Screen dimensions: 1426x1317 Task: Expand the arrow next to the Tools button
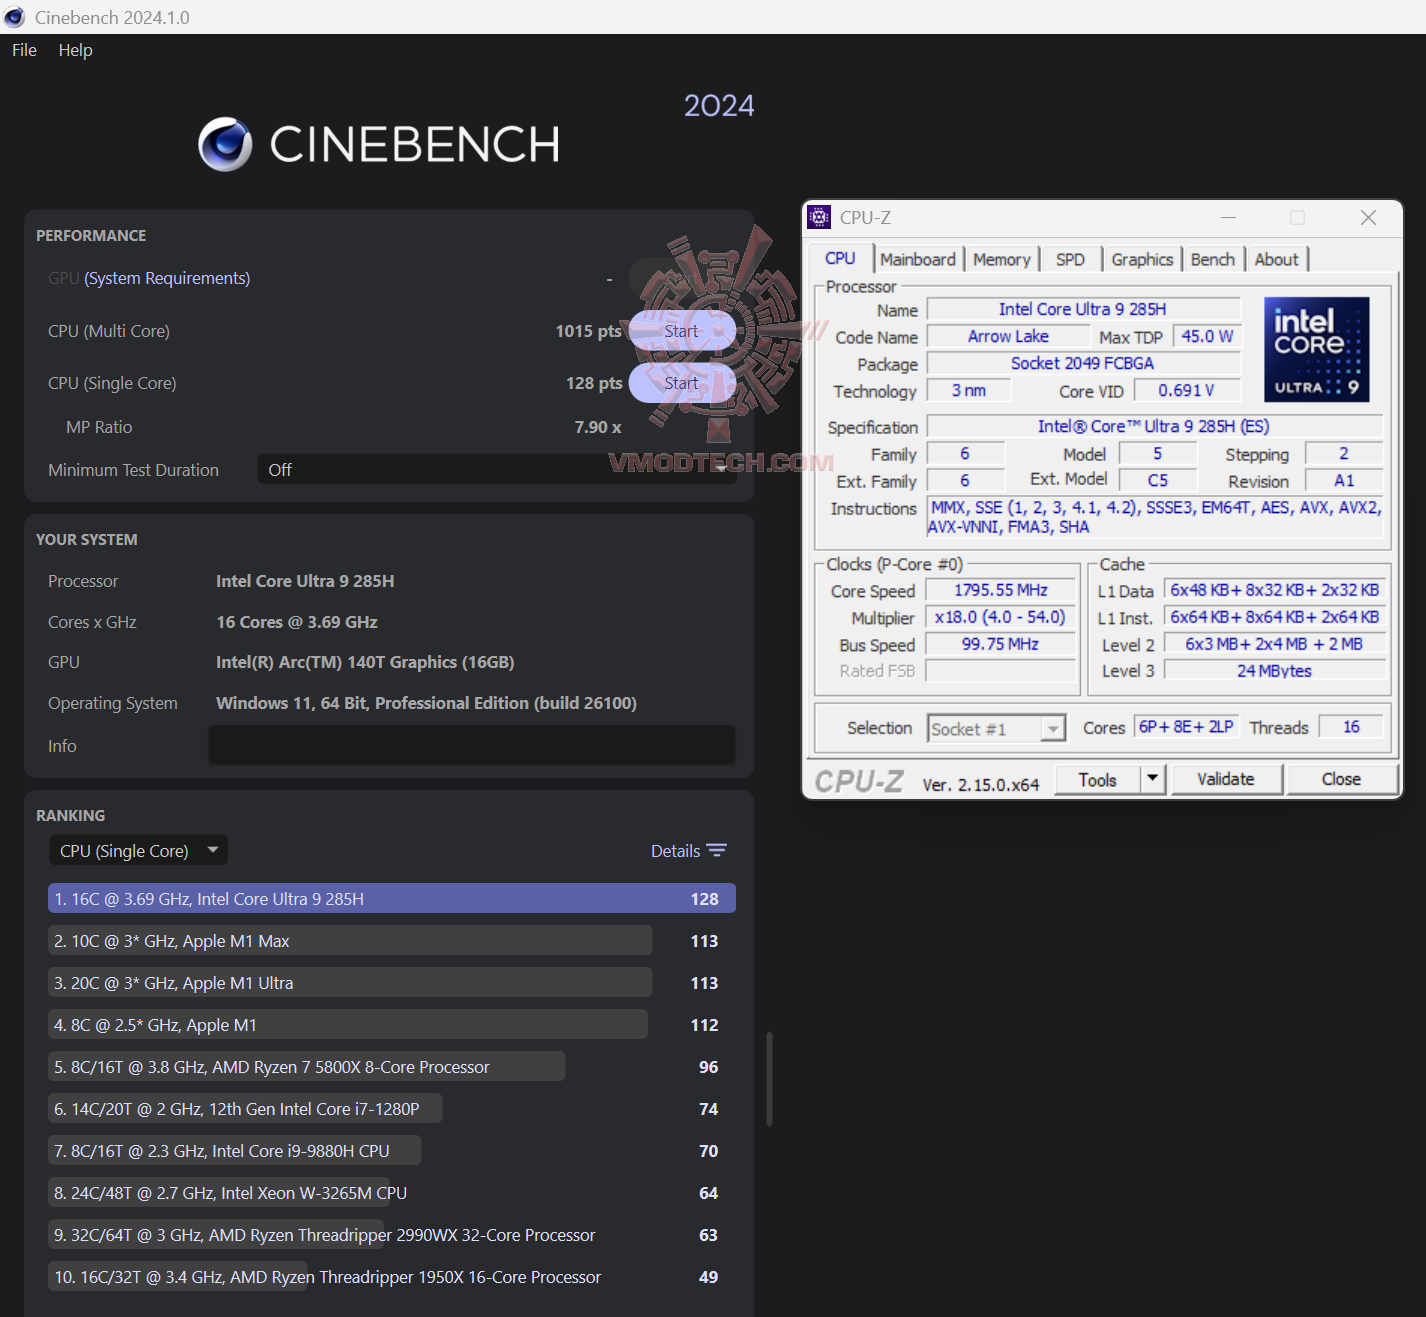(1153, 779)
